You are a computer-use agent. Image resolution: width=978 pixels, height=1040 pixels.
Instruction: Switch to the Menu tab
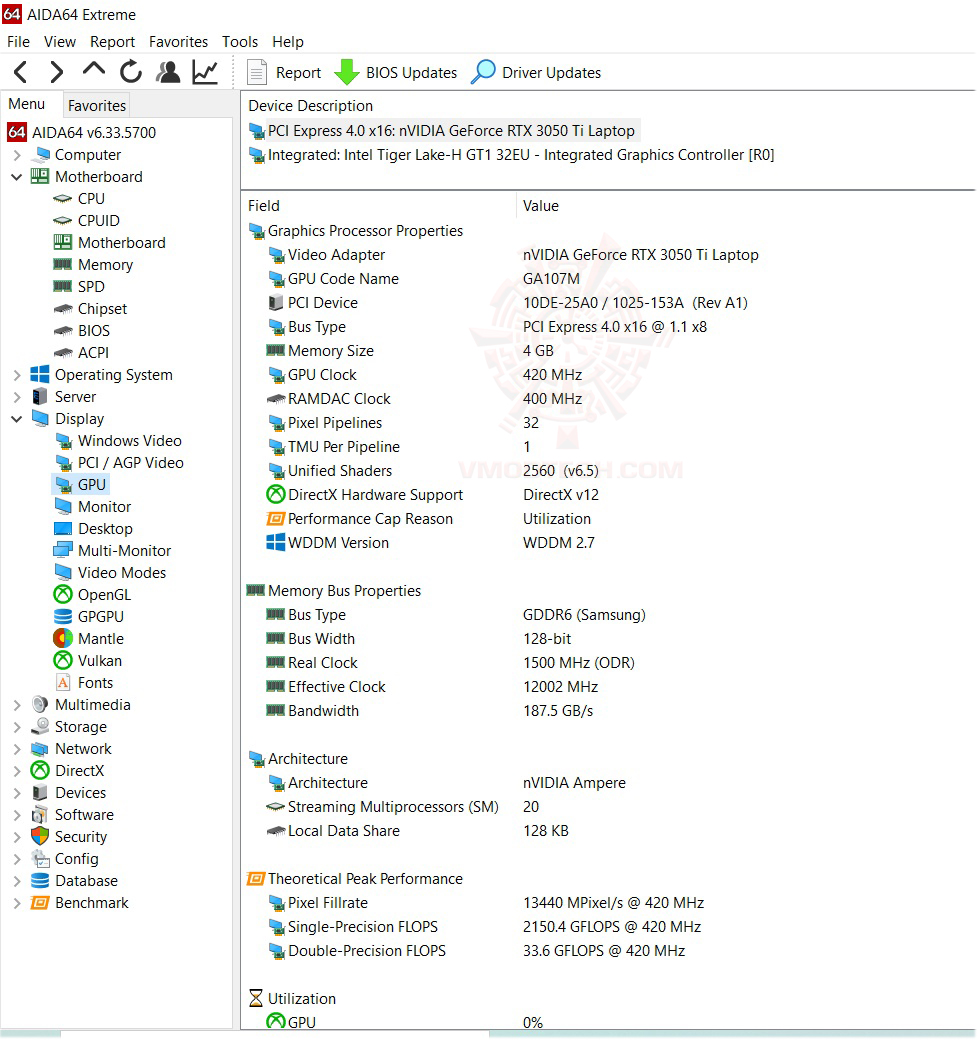pos(27,104)
